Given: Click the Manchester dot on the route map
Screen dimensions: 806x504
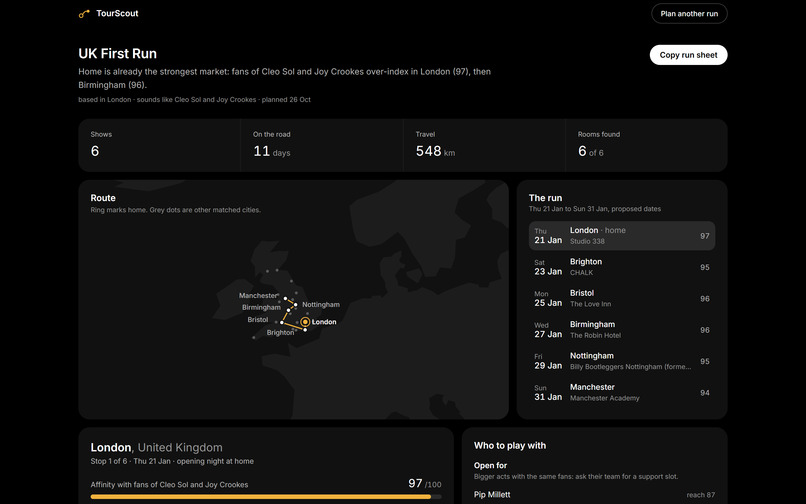Looking at the screenshot, I should 285,299.
